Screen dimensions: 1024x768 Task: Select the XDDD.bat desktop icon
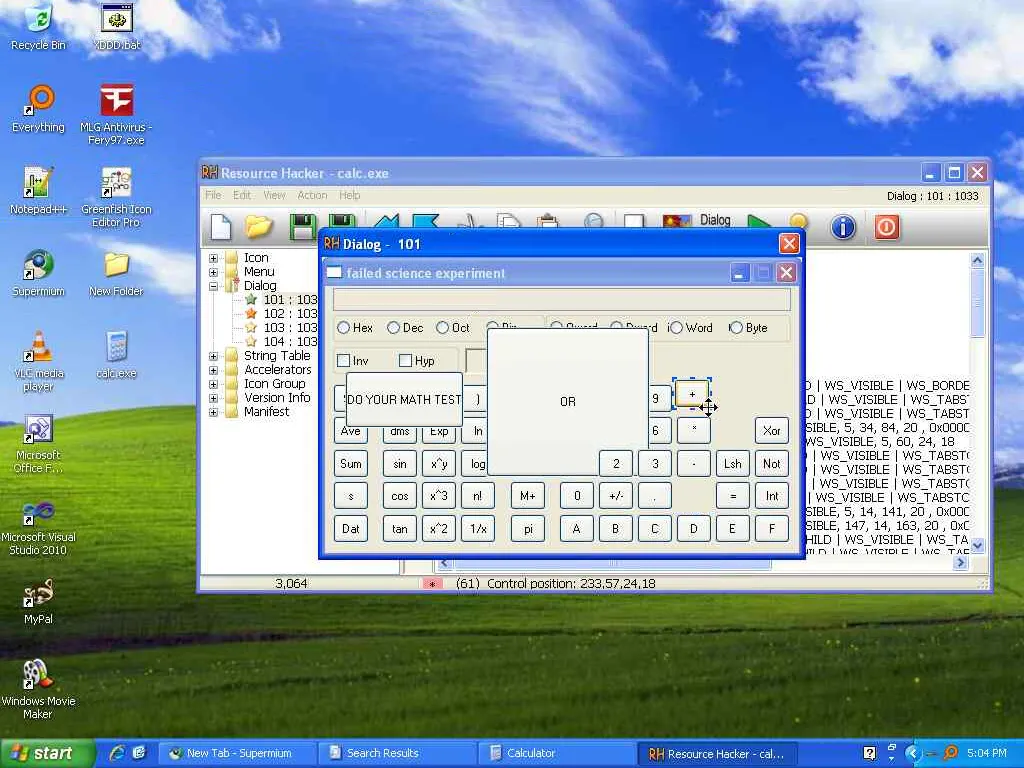(x=116, y=27)
